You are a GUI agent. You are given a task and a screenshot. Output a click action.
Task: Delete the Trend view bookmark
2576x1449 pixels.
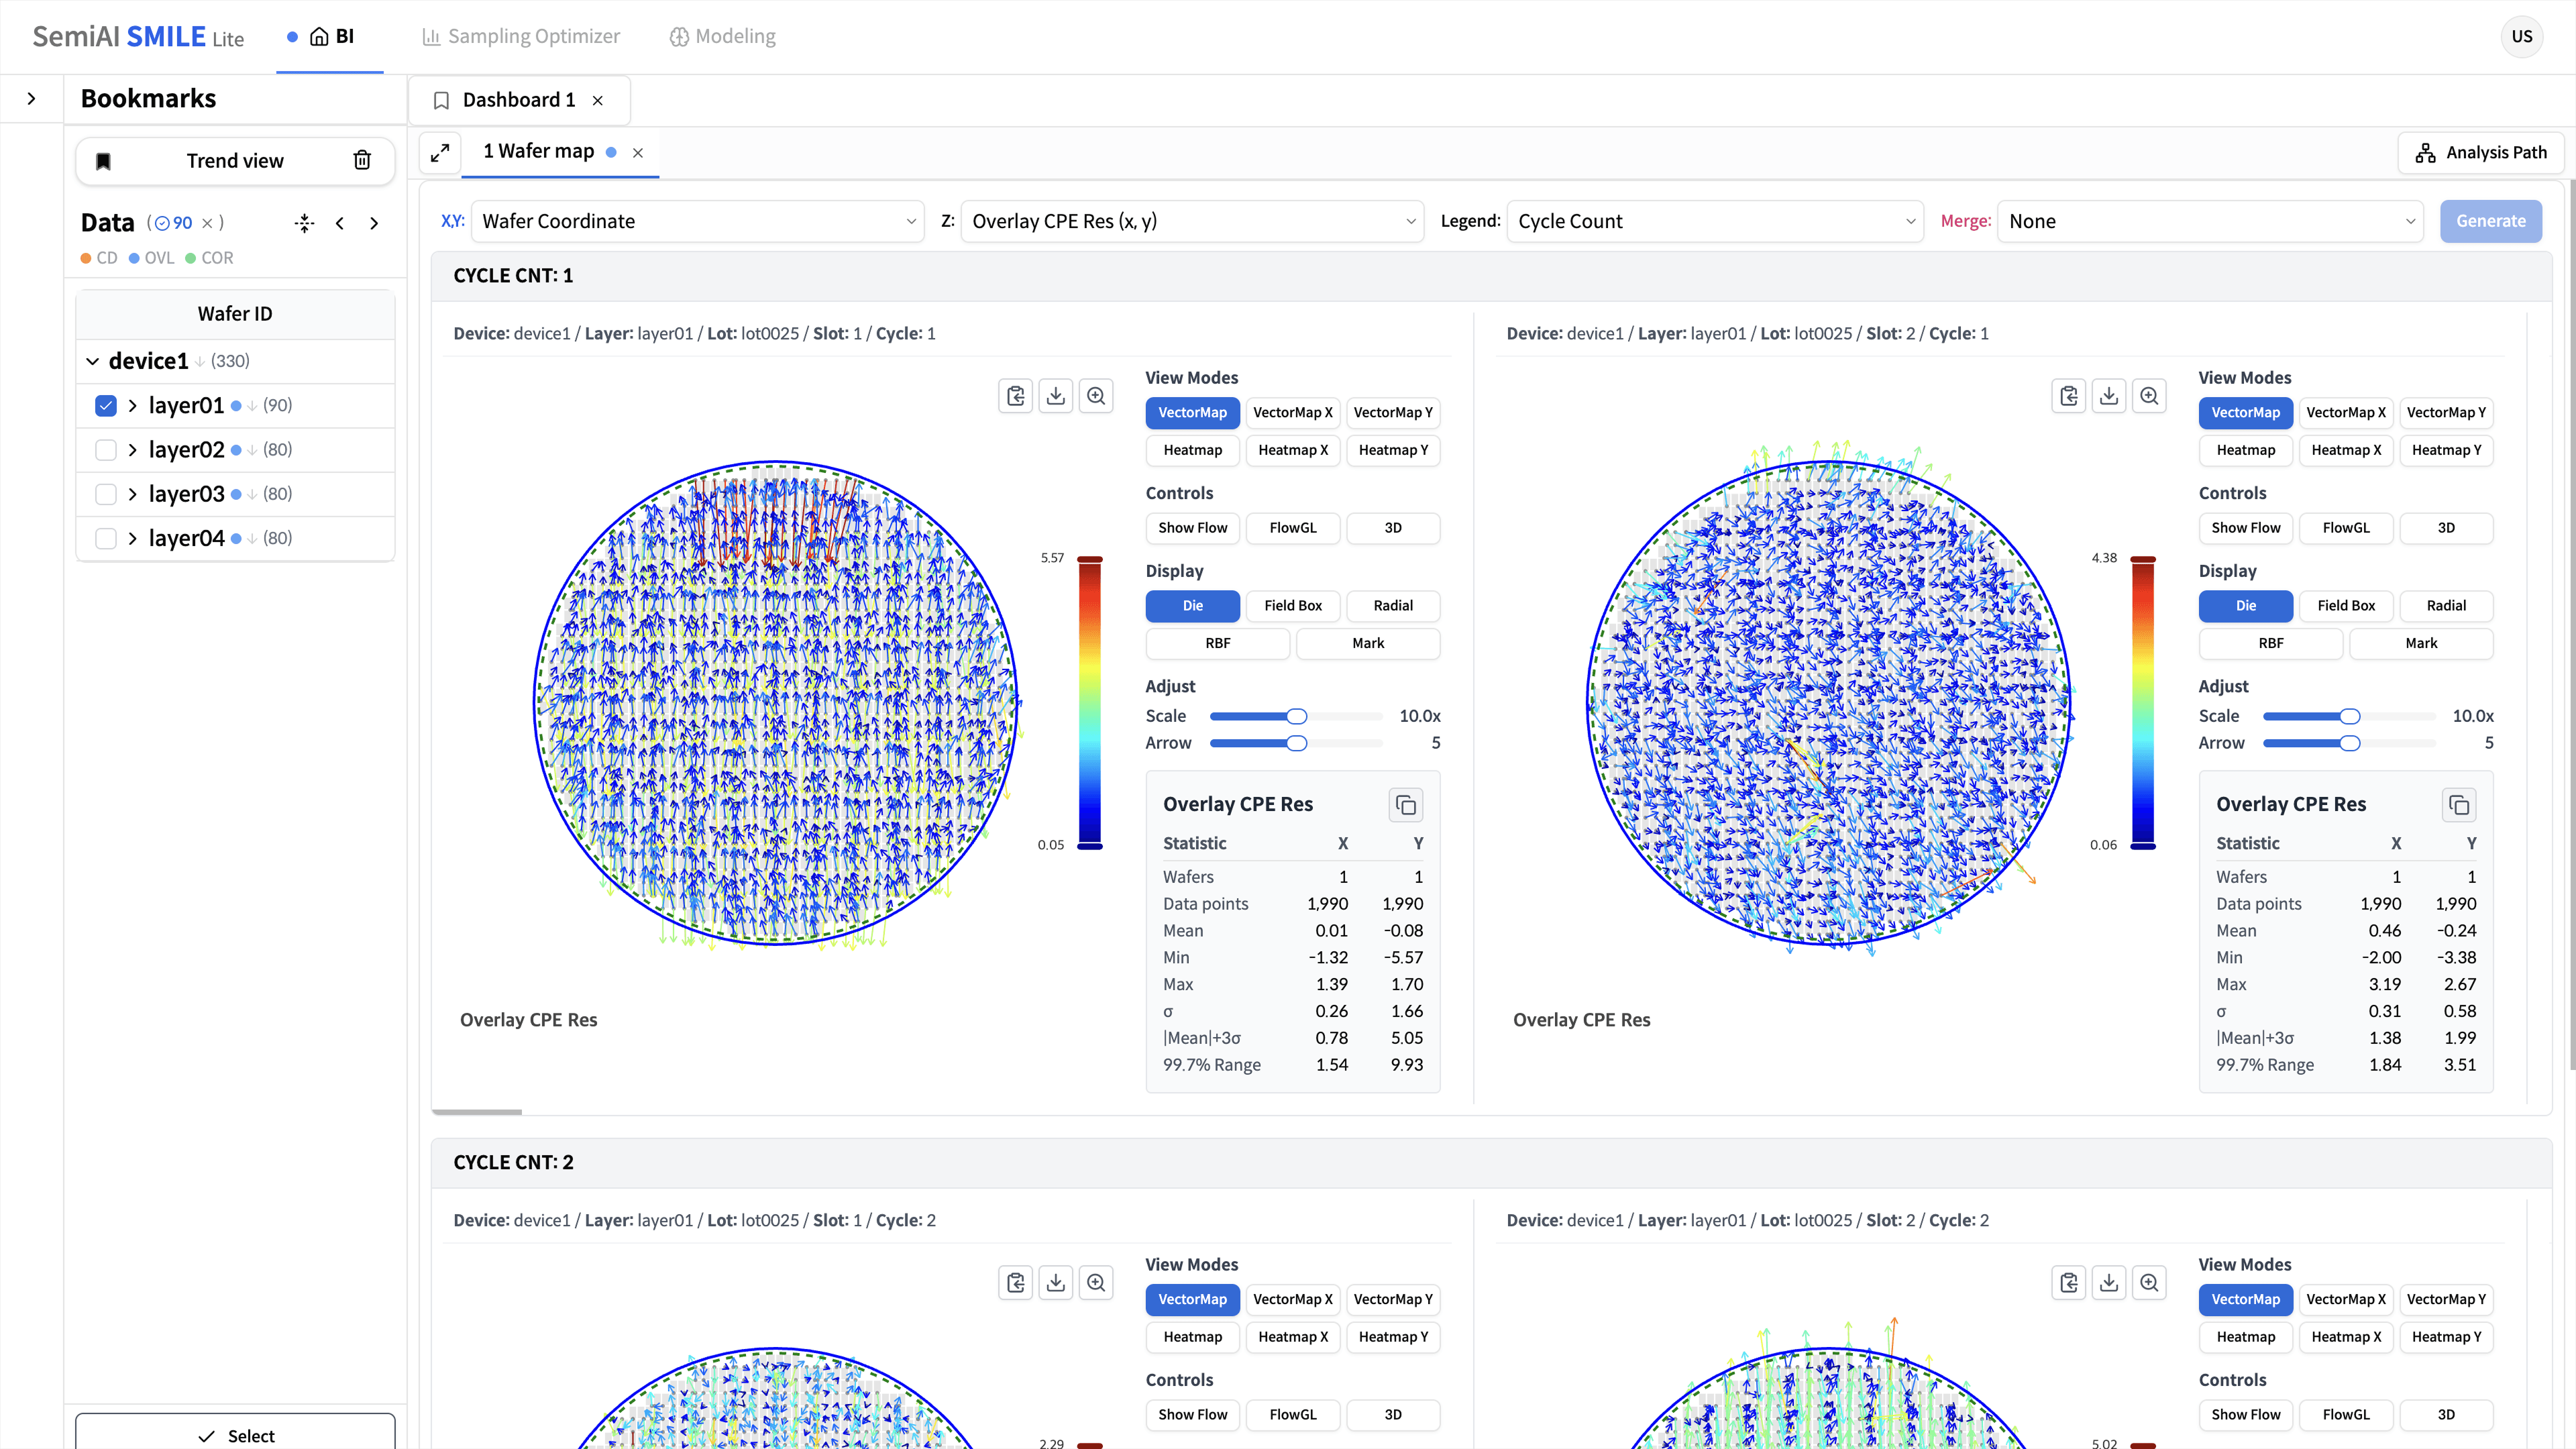coord(362,160)
